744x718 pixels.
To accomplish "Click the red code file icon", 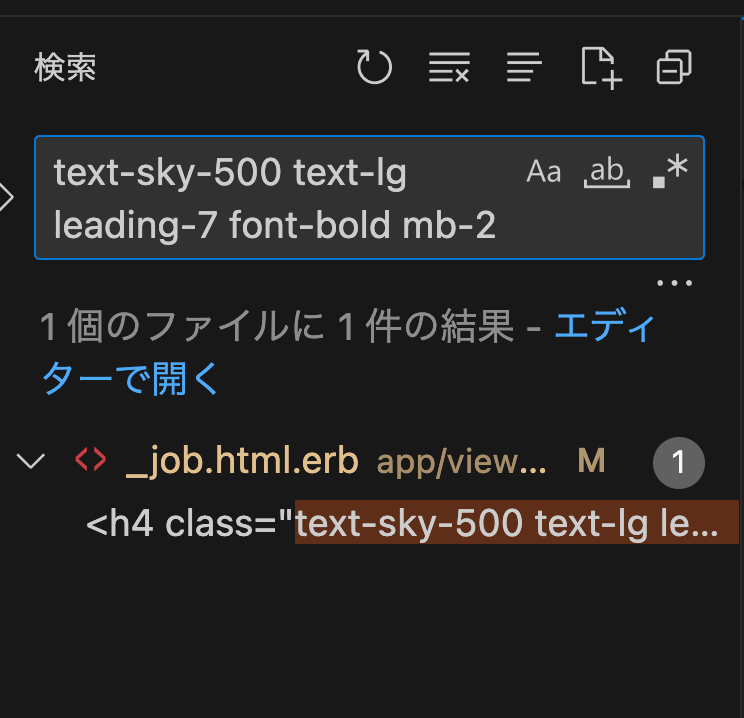I will point(91,460).
